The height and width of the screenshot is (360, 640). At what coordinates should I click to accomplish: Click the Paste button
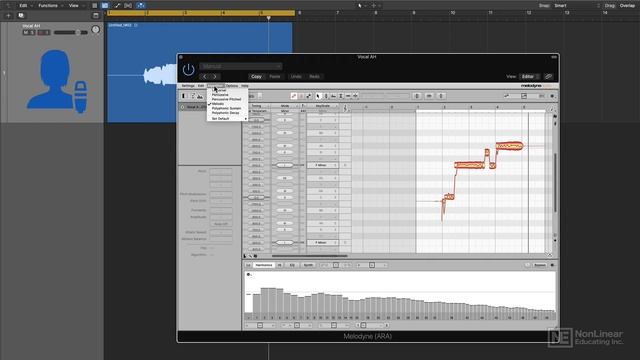[275, 76]
